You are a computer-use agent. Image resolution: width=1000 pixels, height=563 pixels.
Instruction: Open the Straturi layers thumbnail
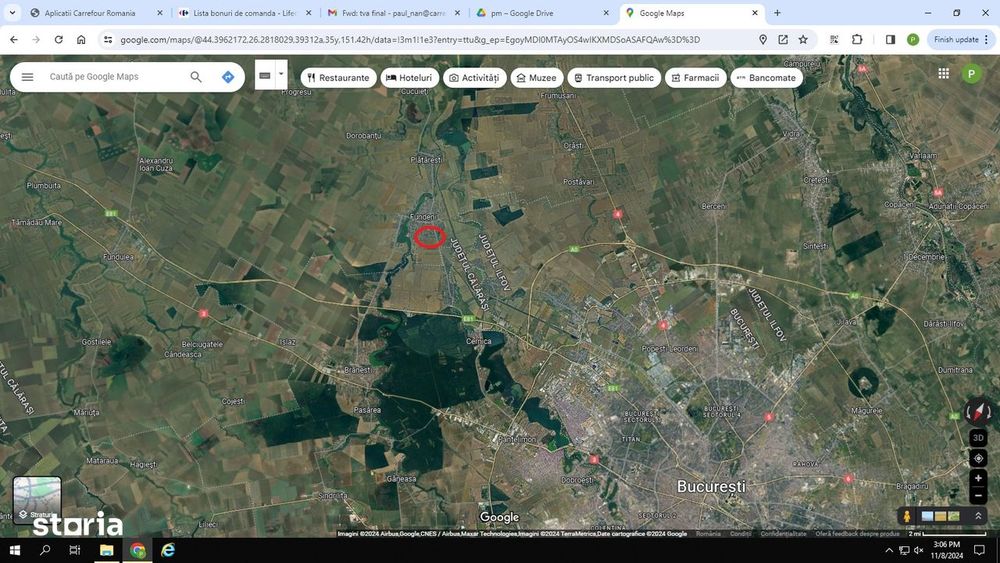pos(37,499)
